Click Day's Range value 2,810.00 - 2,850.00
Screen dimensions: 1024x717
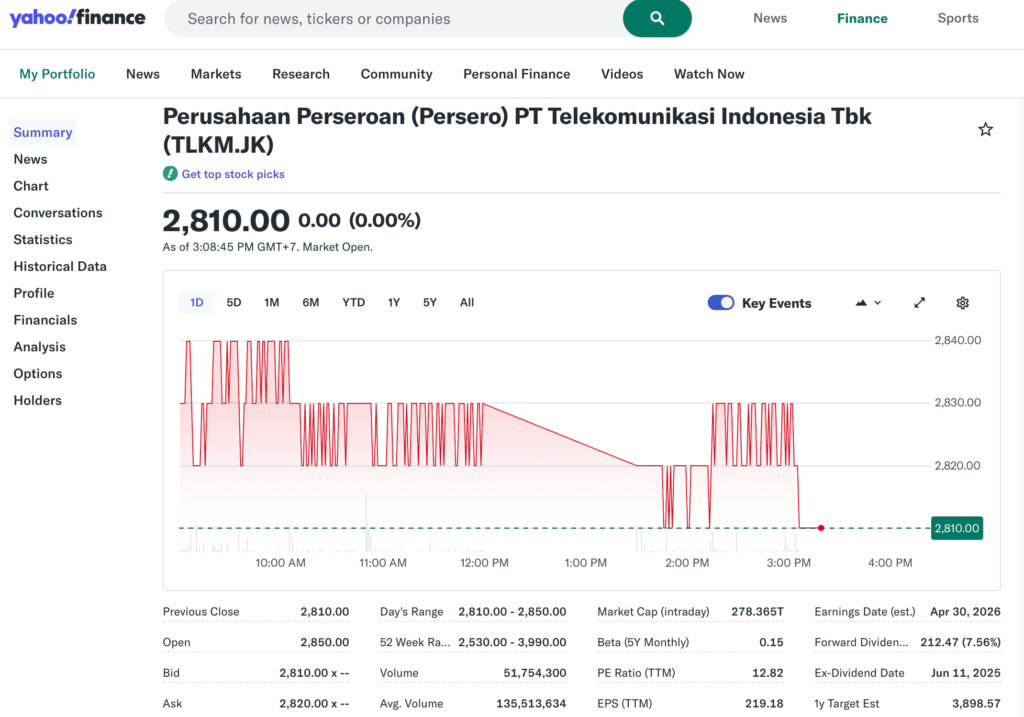pyautogui.click(x=512, y=611)
